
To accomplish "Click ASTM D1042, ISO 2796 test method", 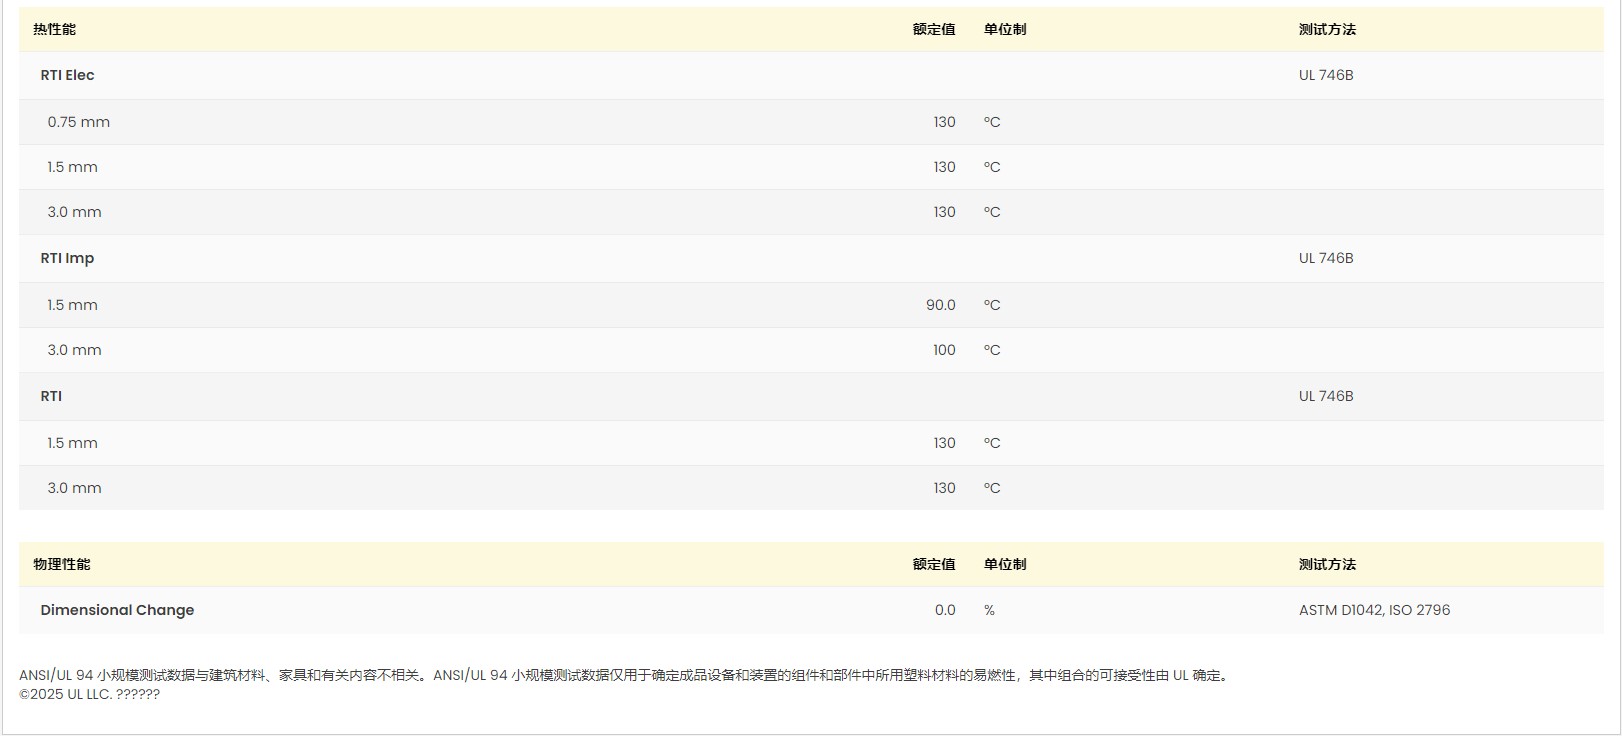I will (x=1374, y=611).
